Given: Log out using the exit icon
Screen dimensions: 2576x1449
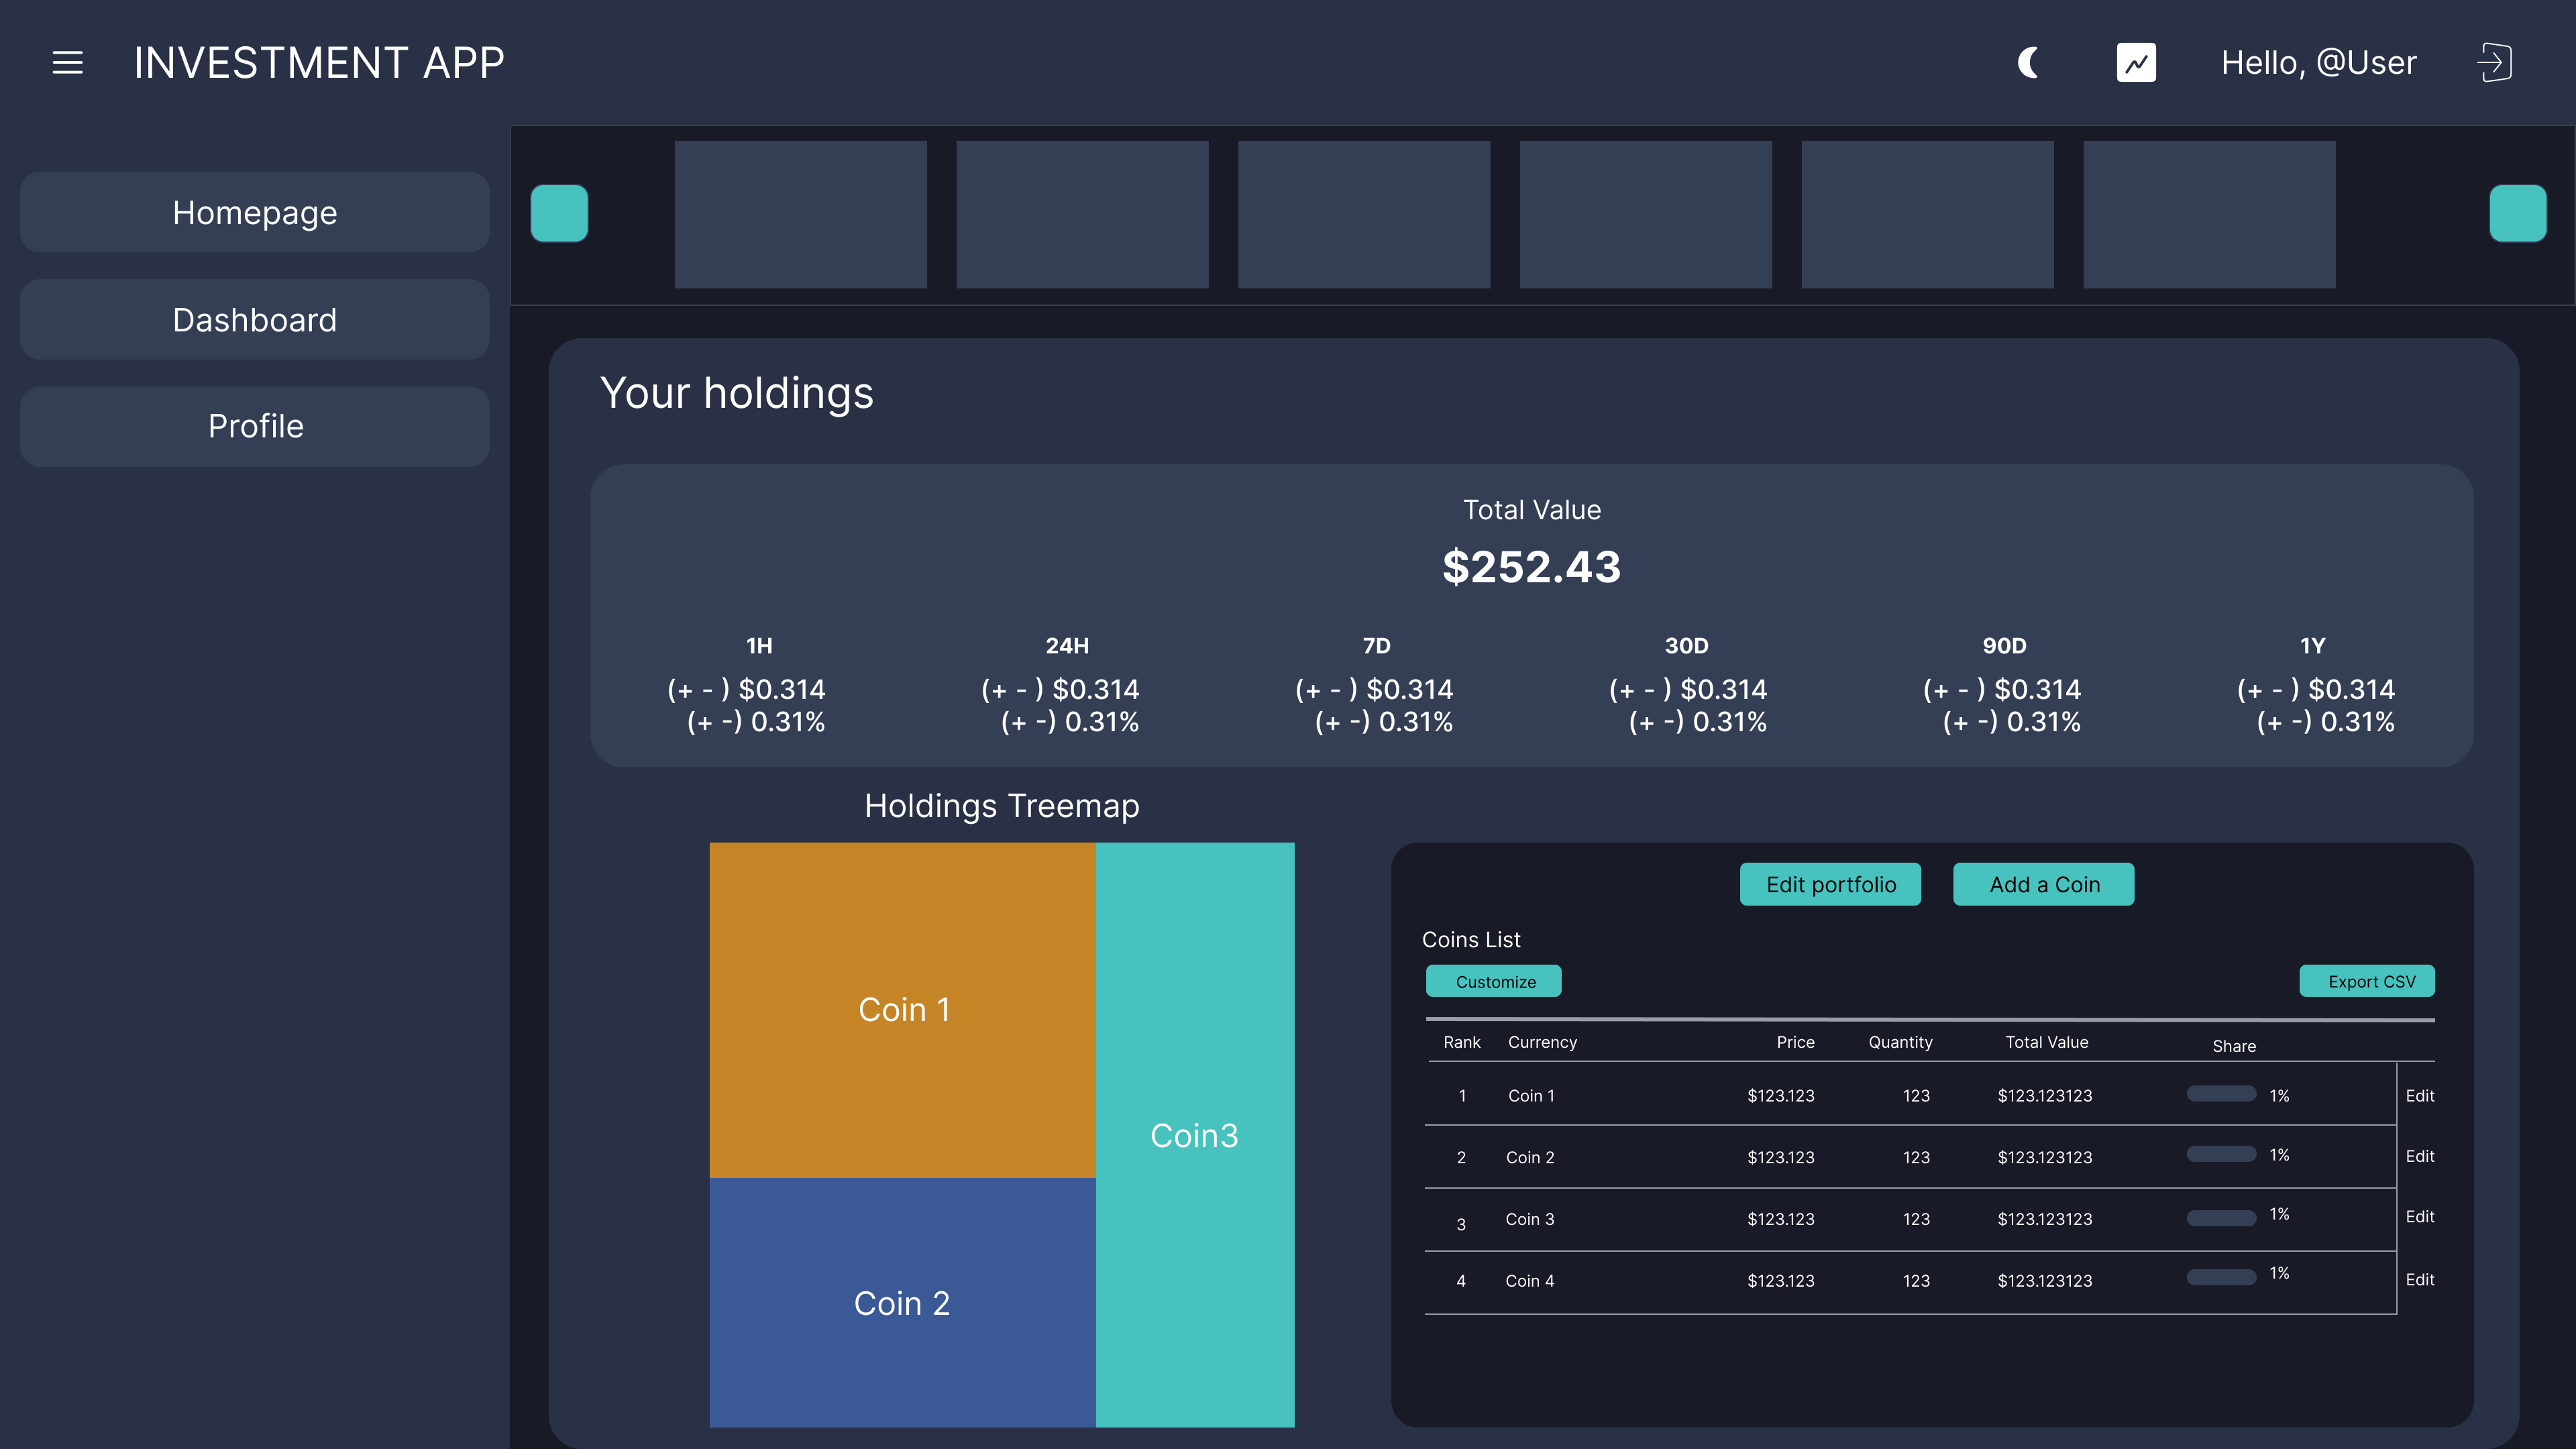Looking at the screenshot, I should [2495, 62].
